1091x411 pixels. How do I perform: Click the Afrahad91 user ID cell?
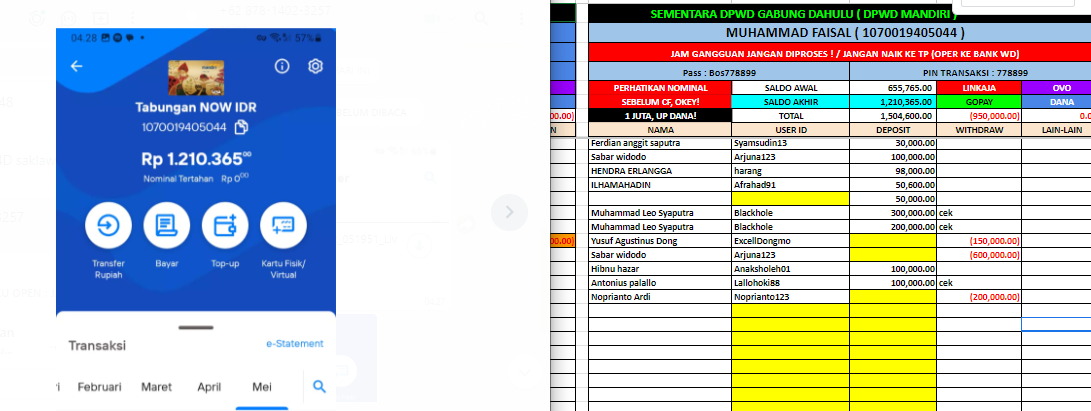[790, 185]
